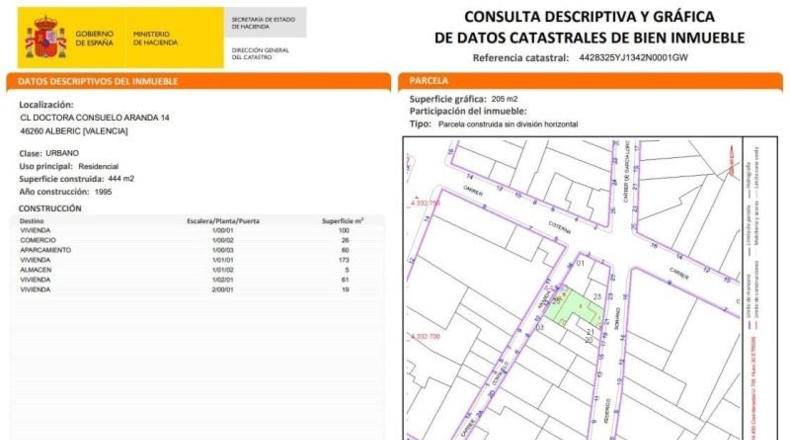
Task: Click the address CL Doctora Consuelo Aranda 14
Action: click(x=95, y=117)
